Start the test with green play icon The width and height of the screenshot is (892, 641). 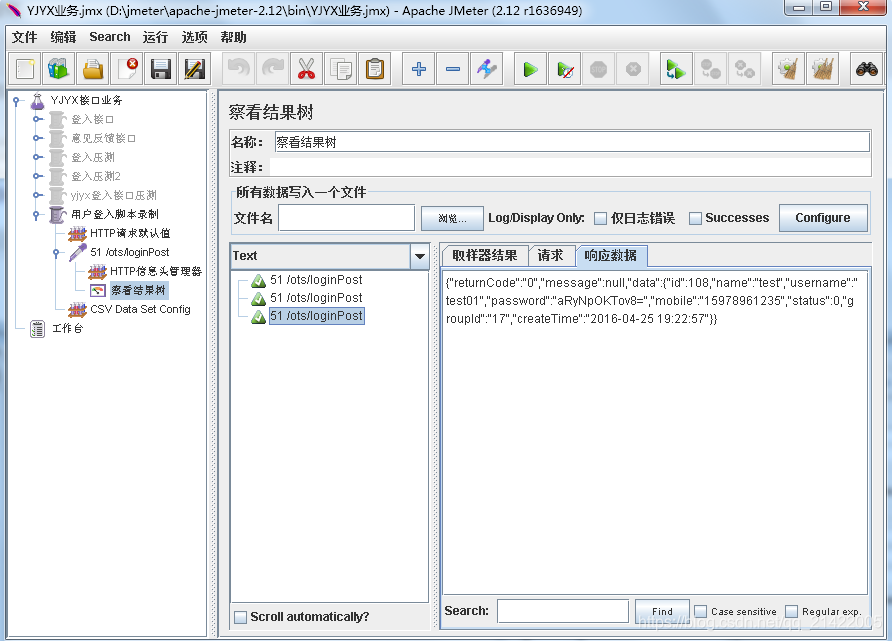coord(531,69)
